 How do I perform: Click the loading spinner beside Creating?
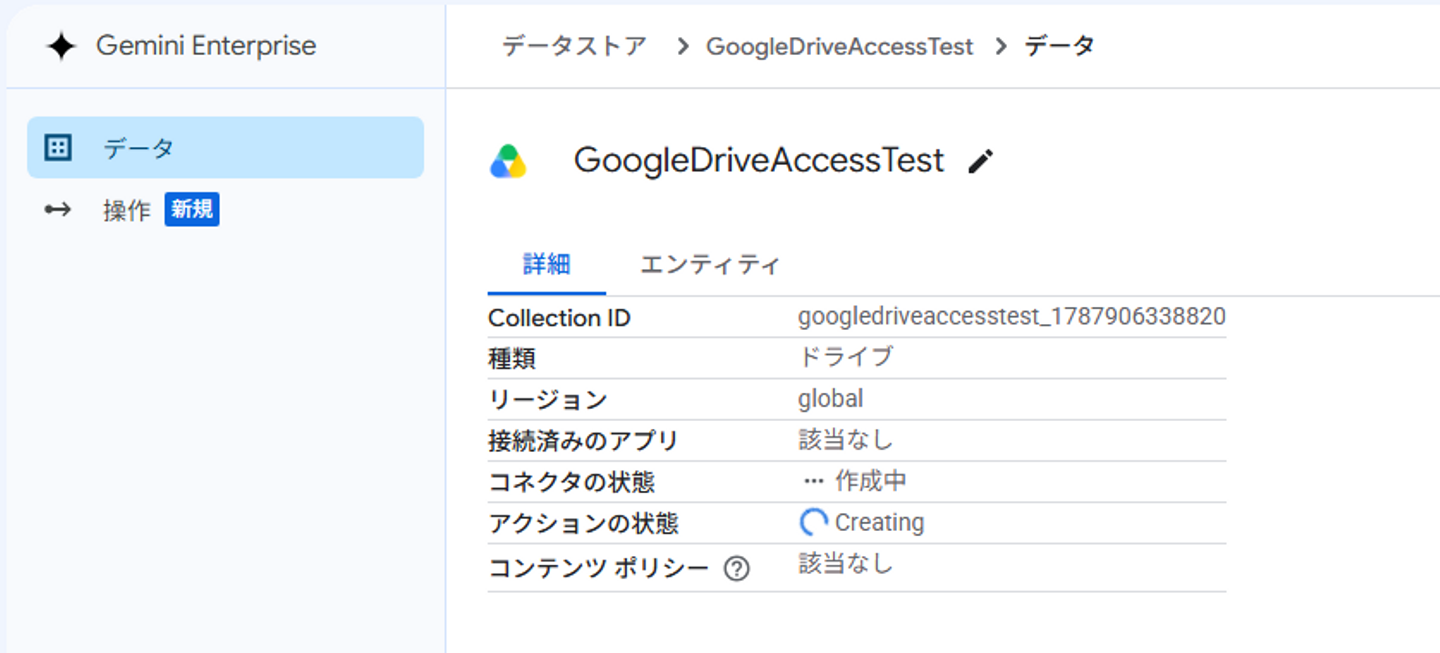click(x=814, y=522)
